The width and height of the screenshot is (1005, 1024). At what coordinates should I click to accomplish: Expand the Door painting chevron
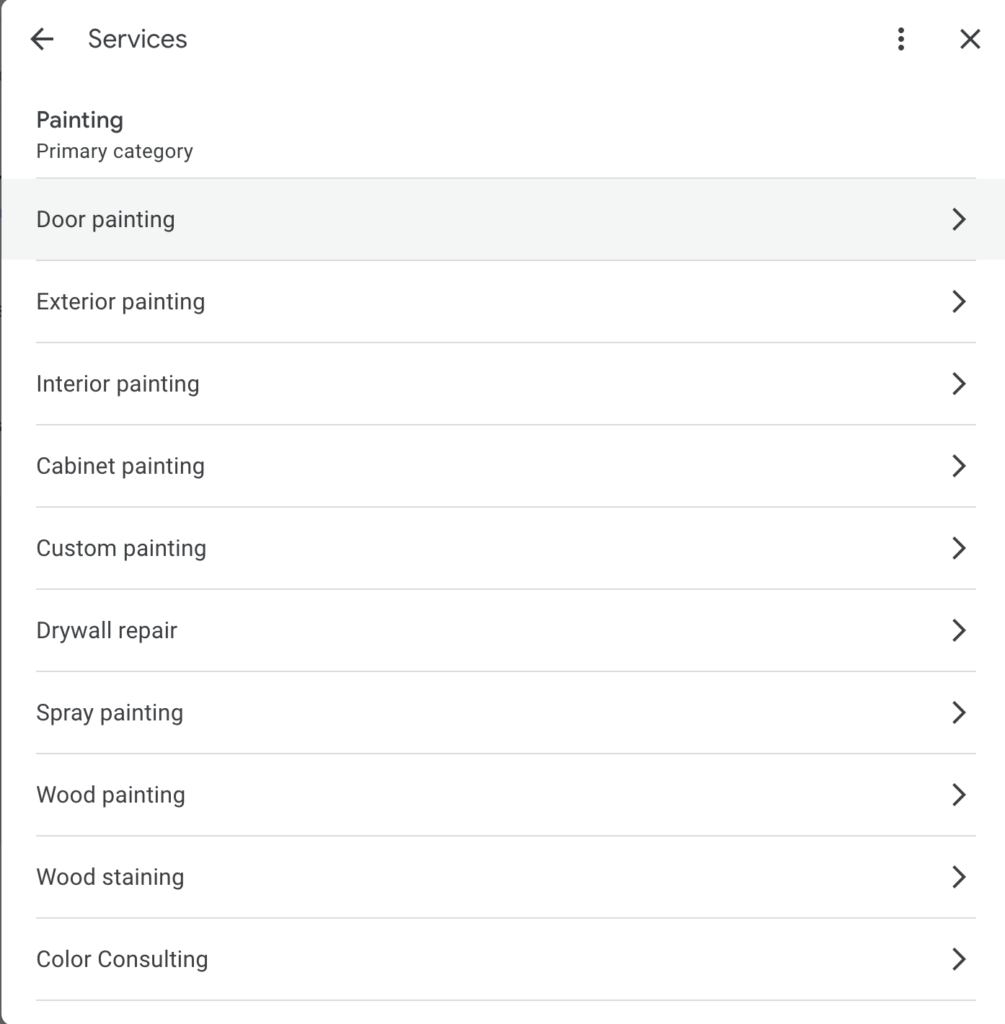pos(958,220)
